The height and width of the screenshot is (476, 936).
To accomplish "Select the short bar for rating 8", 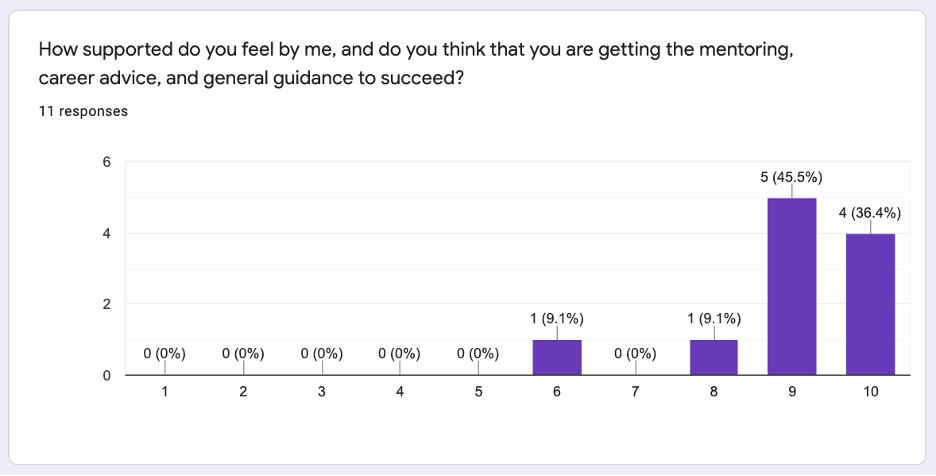I will point(714,357).
